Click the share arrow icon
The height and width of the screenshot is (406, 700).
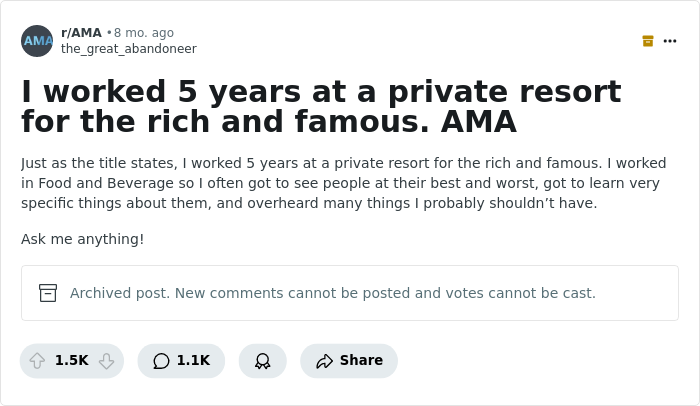pyautogui.click(x=324, y=361)
